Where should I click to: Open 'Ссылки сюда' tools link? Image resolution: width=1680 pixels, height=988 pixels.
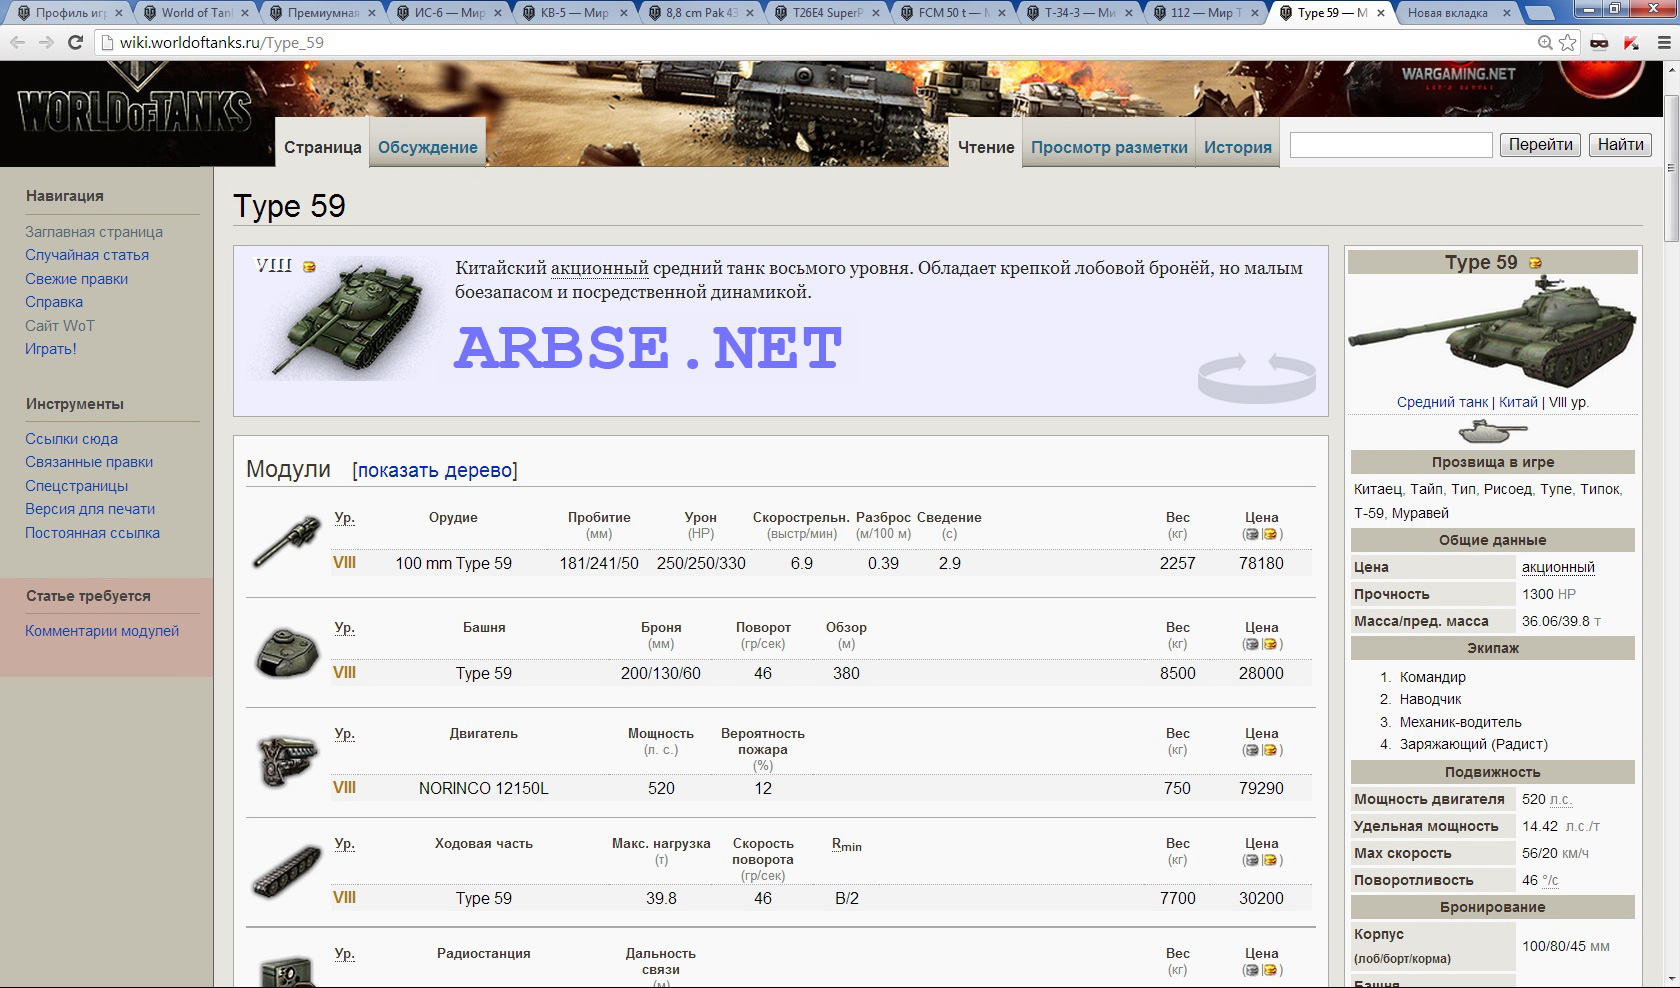click(71, 439)
